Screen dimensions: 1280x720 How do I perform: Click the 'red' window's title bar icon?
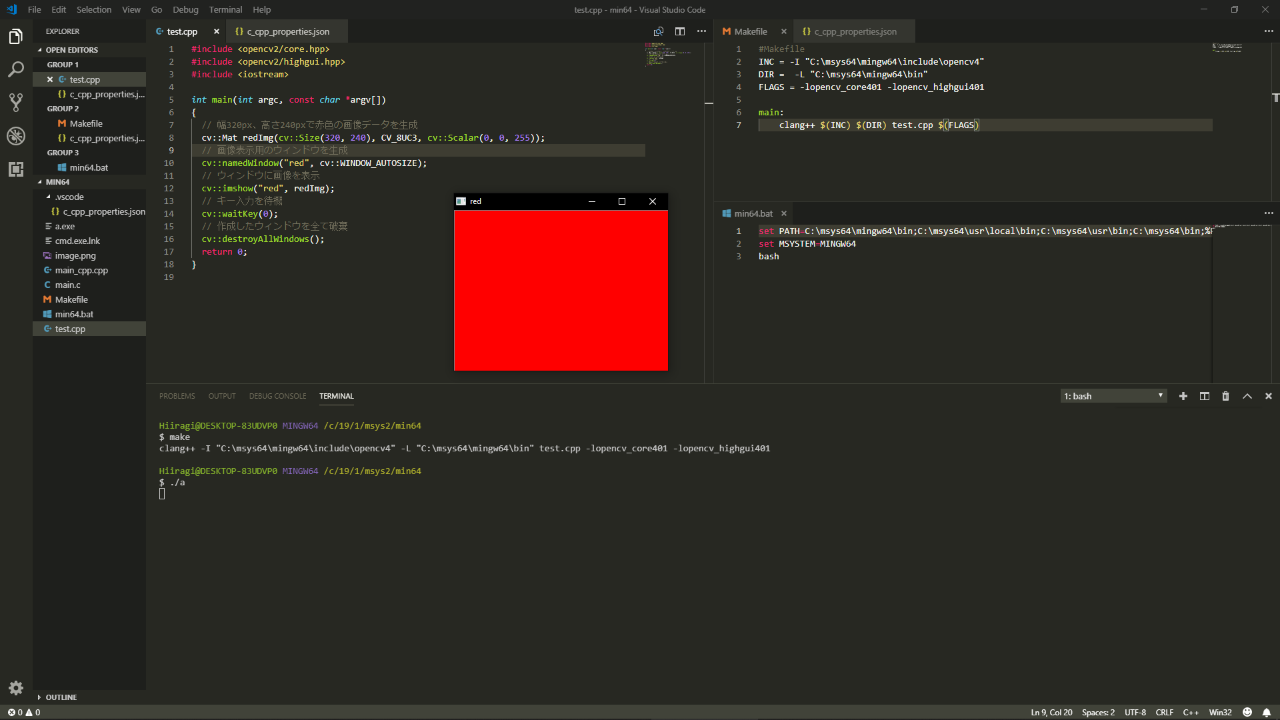461,201
